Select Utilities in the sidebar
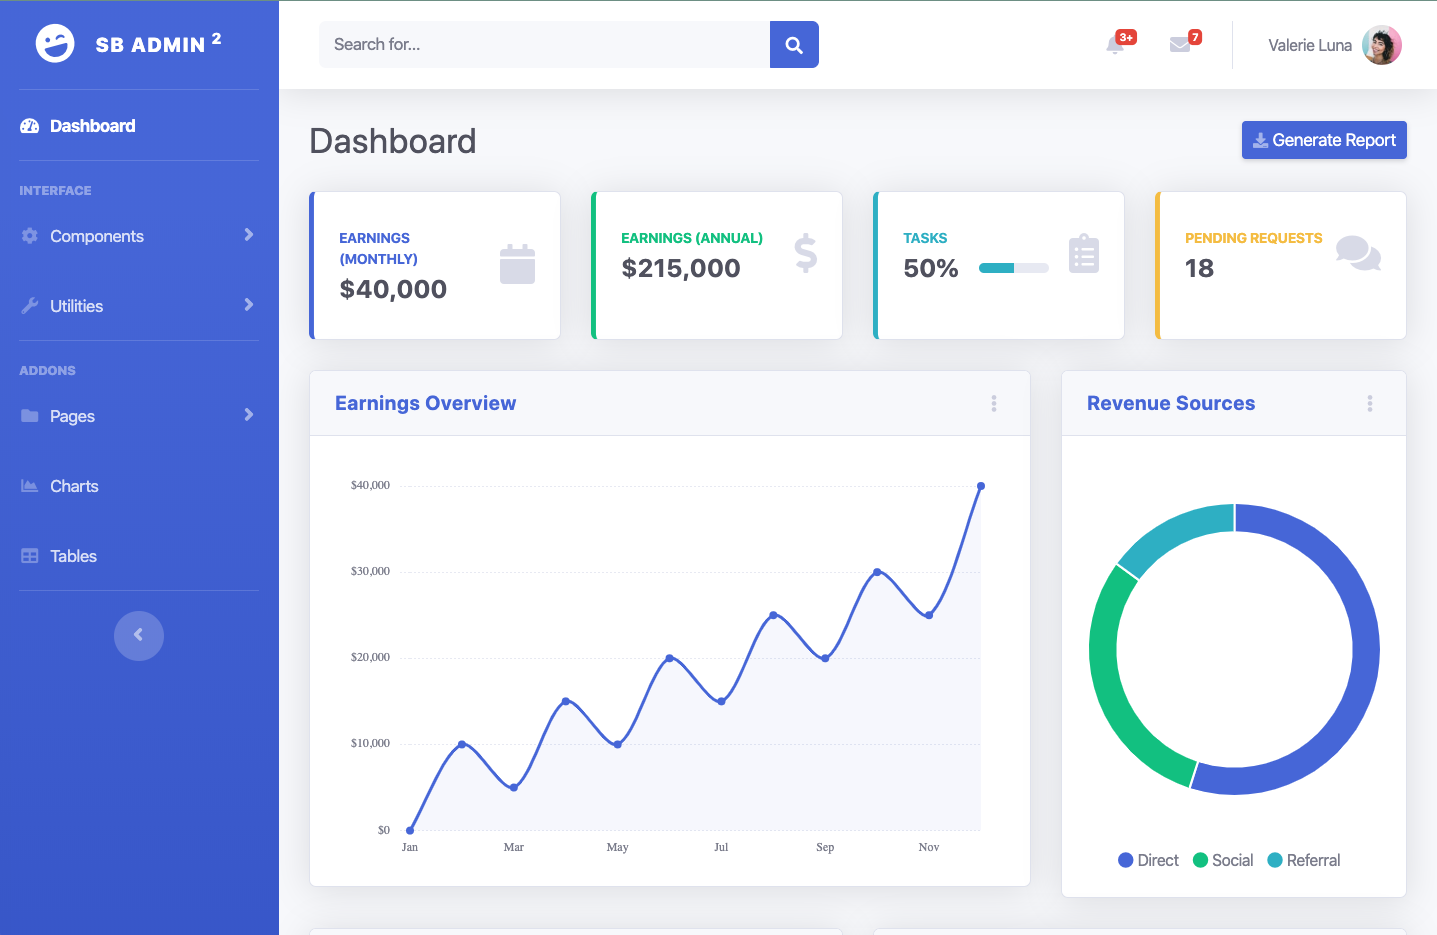This screenshot has height=935, width=1437. pos(139,306)
